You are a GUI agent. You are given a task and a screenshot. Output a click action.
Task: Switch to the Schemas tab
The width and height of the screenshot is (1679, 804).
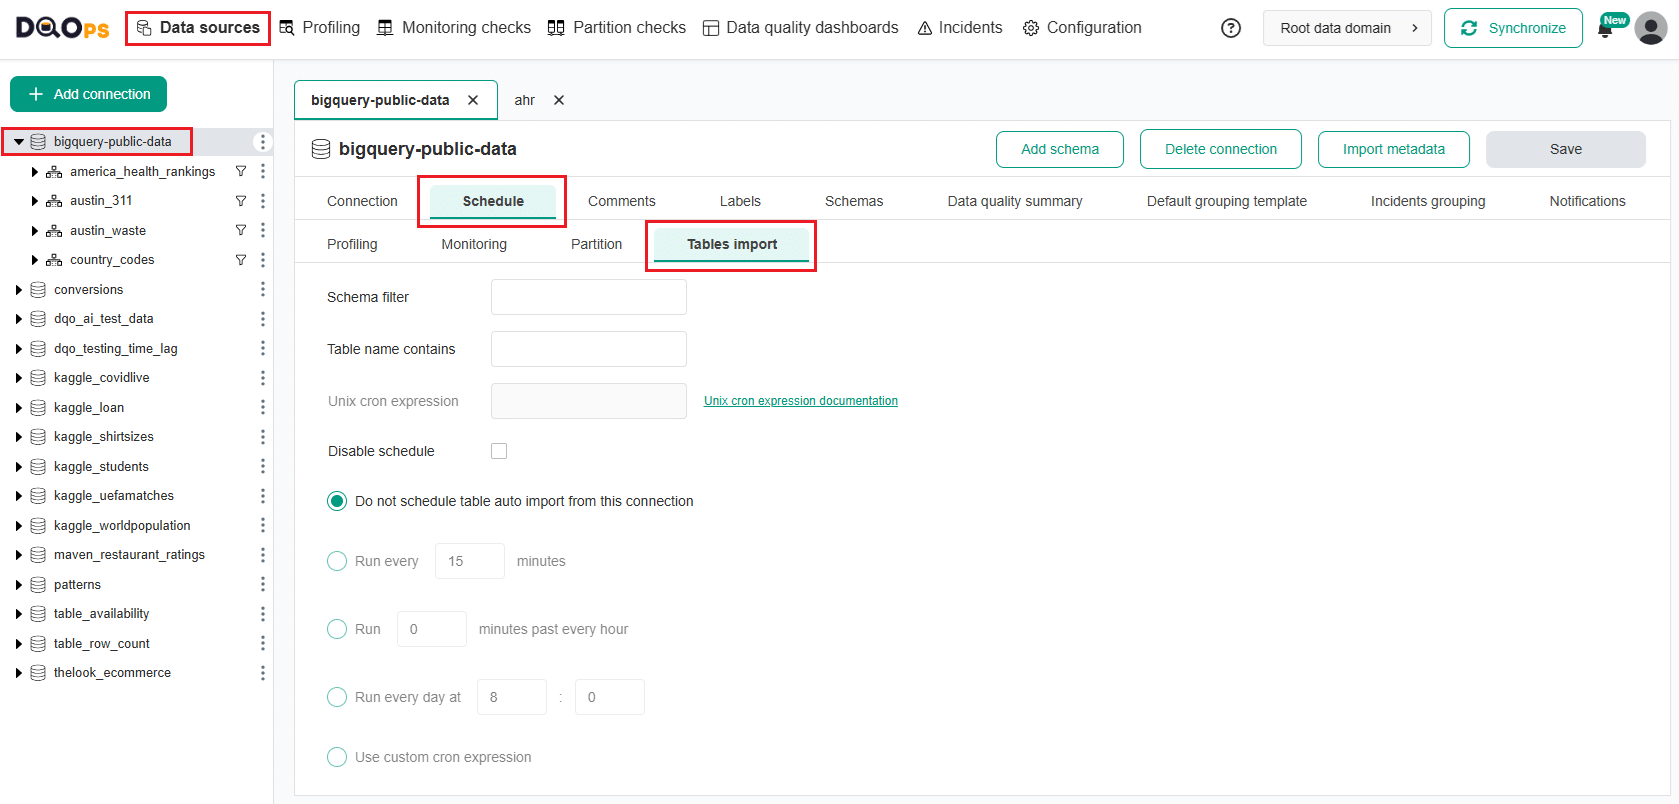(x=854, y=201)
